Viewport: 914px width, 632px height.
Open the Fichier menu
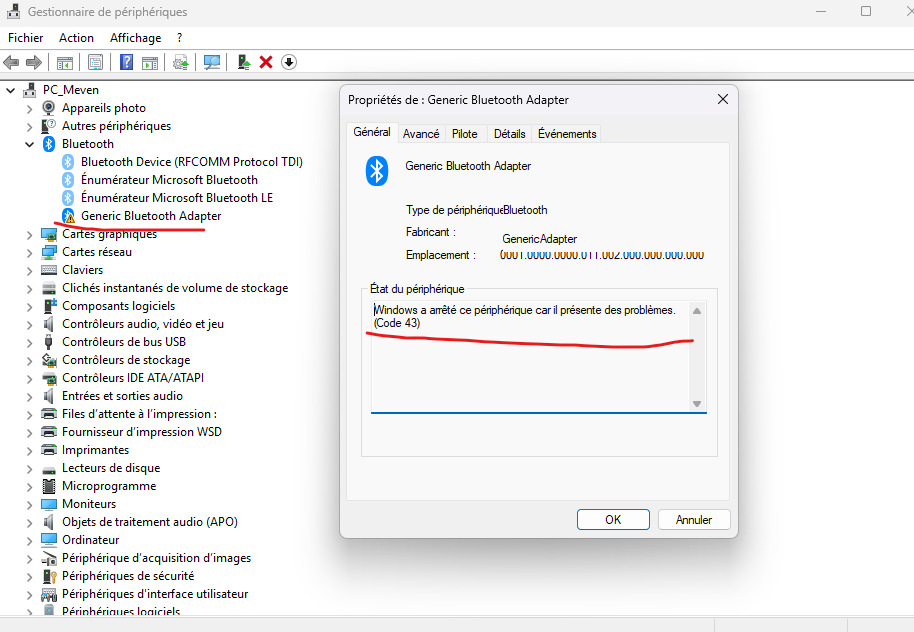(26, 38)
